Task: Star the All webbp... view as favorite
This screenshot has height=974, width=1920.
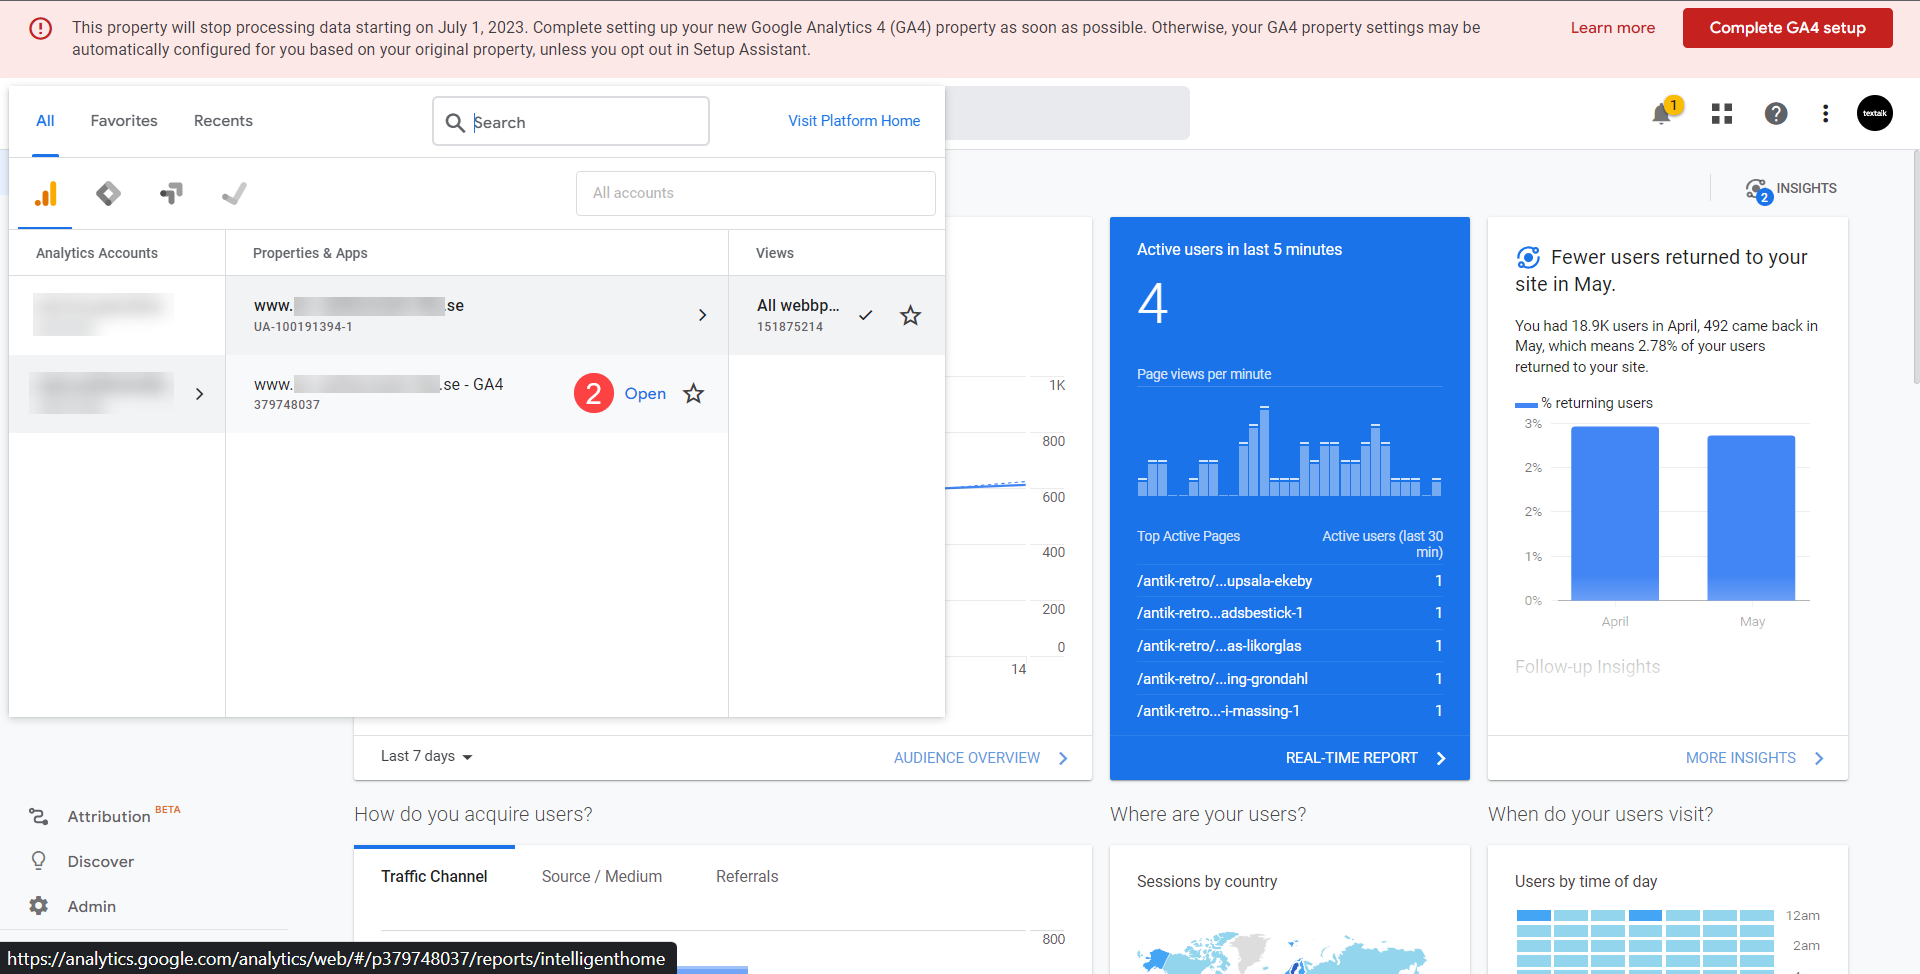Action: coord(910,316)
